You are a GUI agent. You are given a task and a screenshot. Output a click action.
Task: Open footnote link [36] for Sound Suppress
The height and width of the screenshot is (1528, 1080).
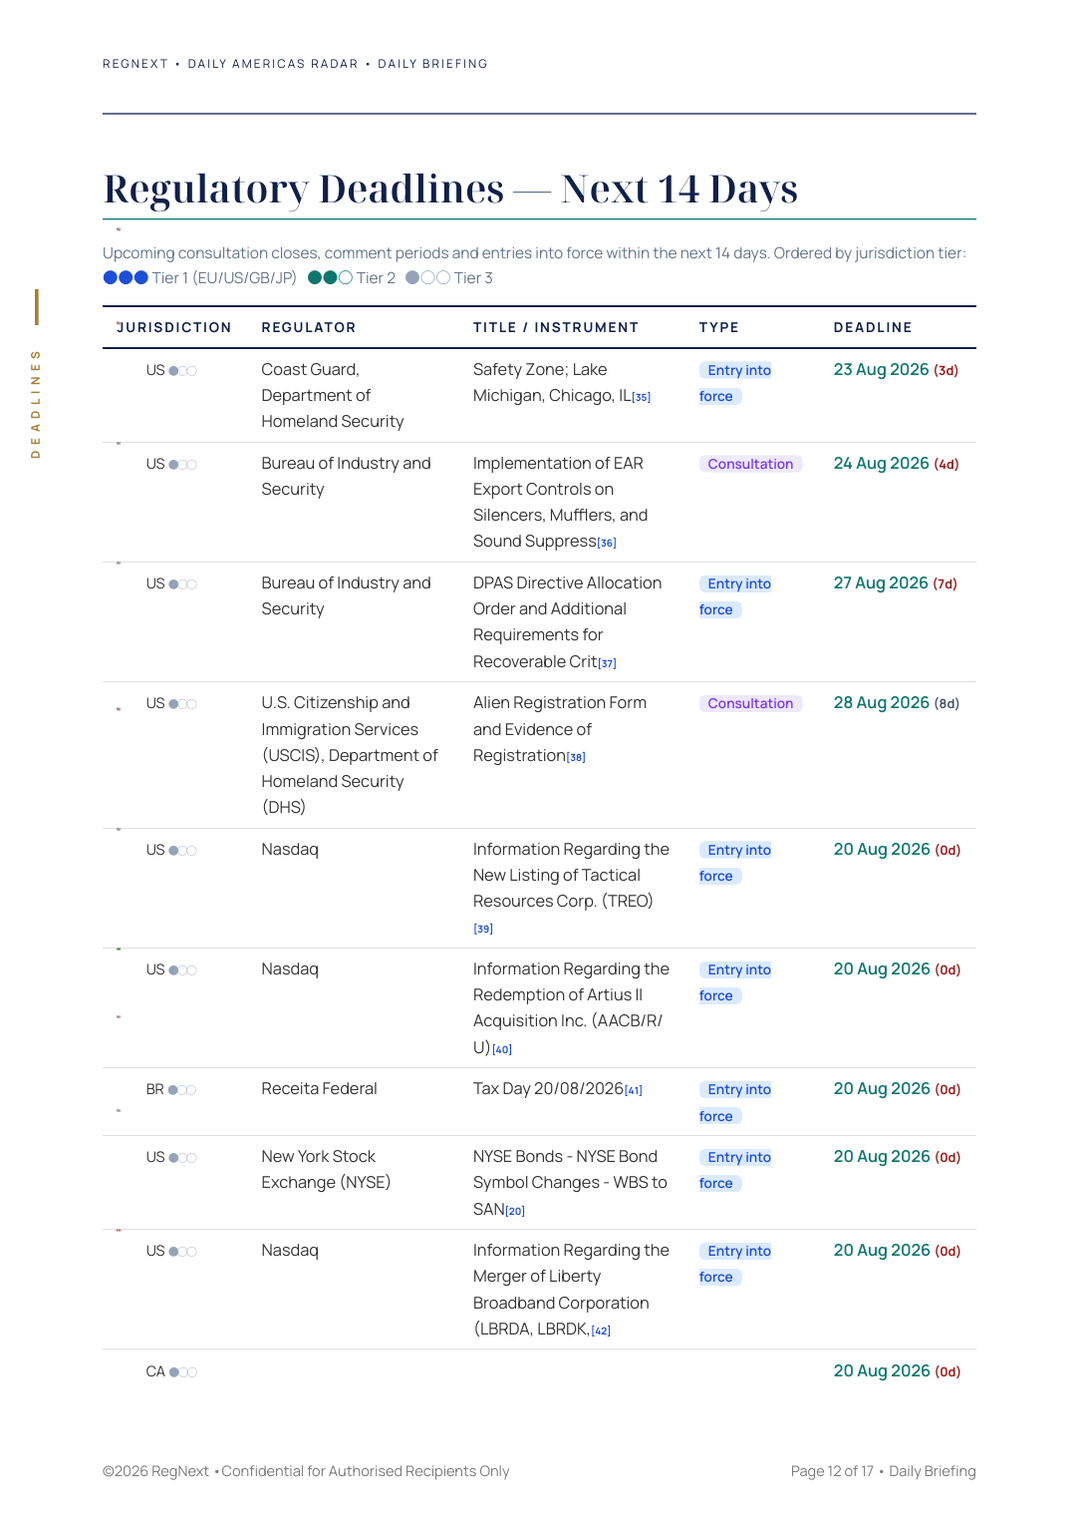pyautogui.click(x=607, y=543)
